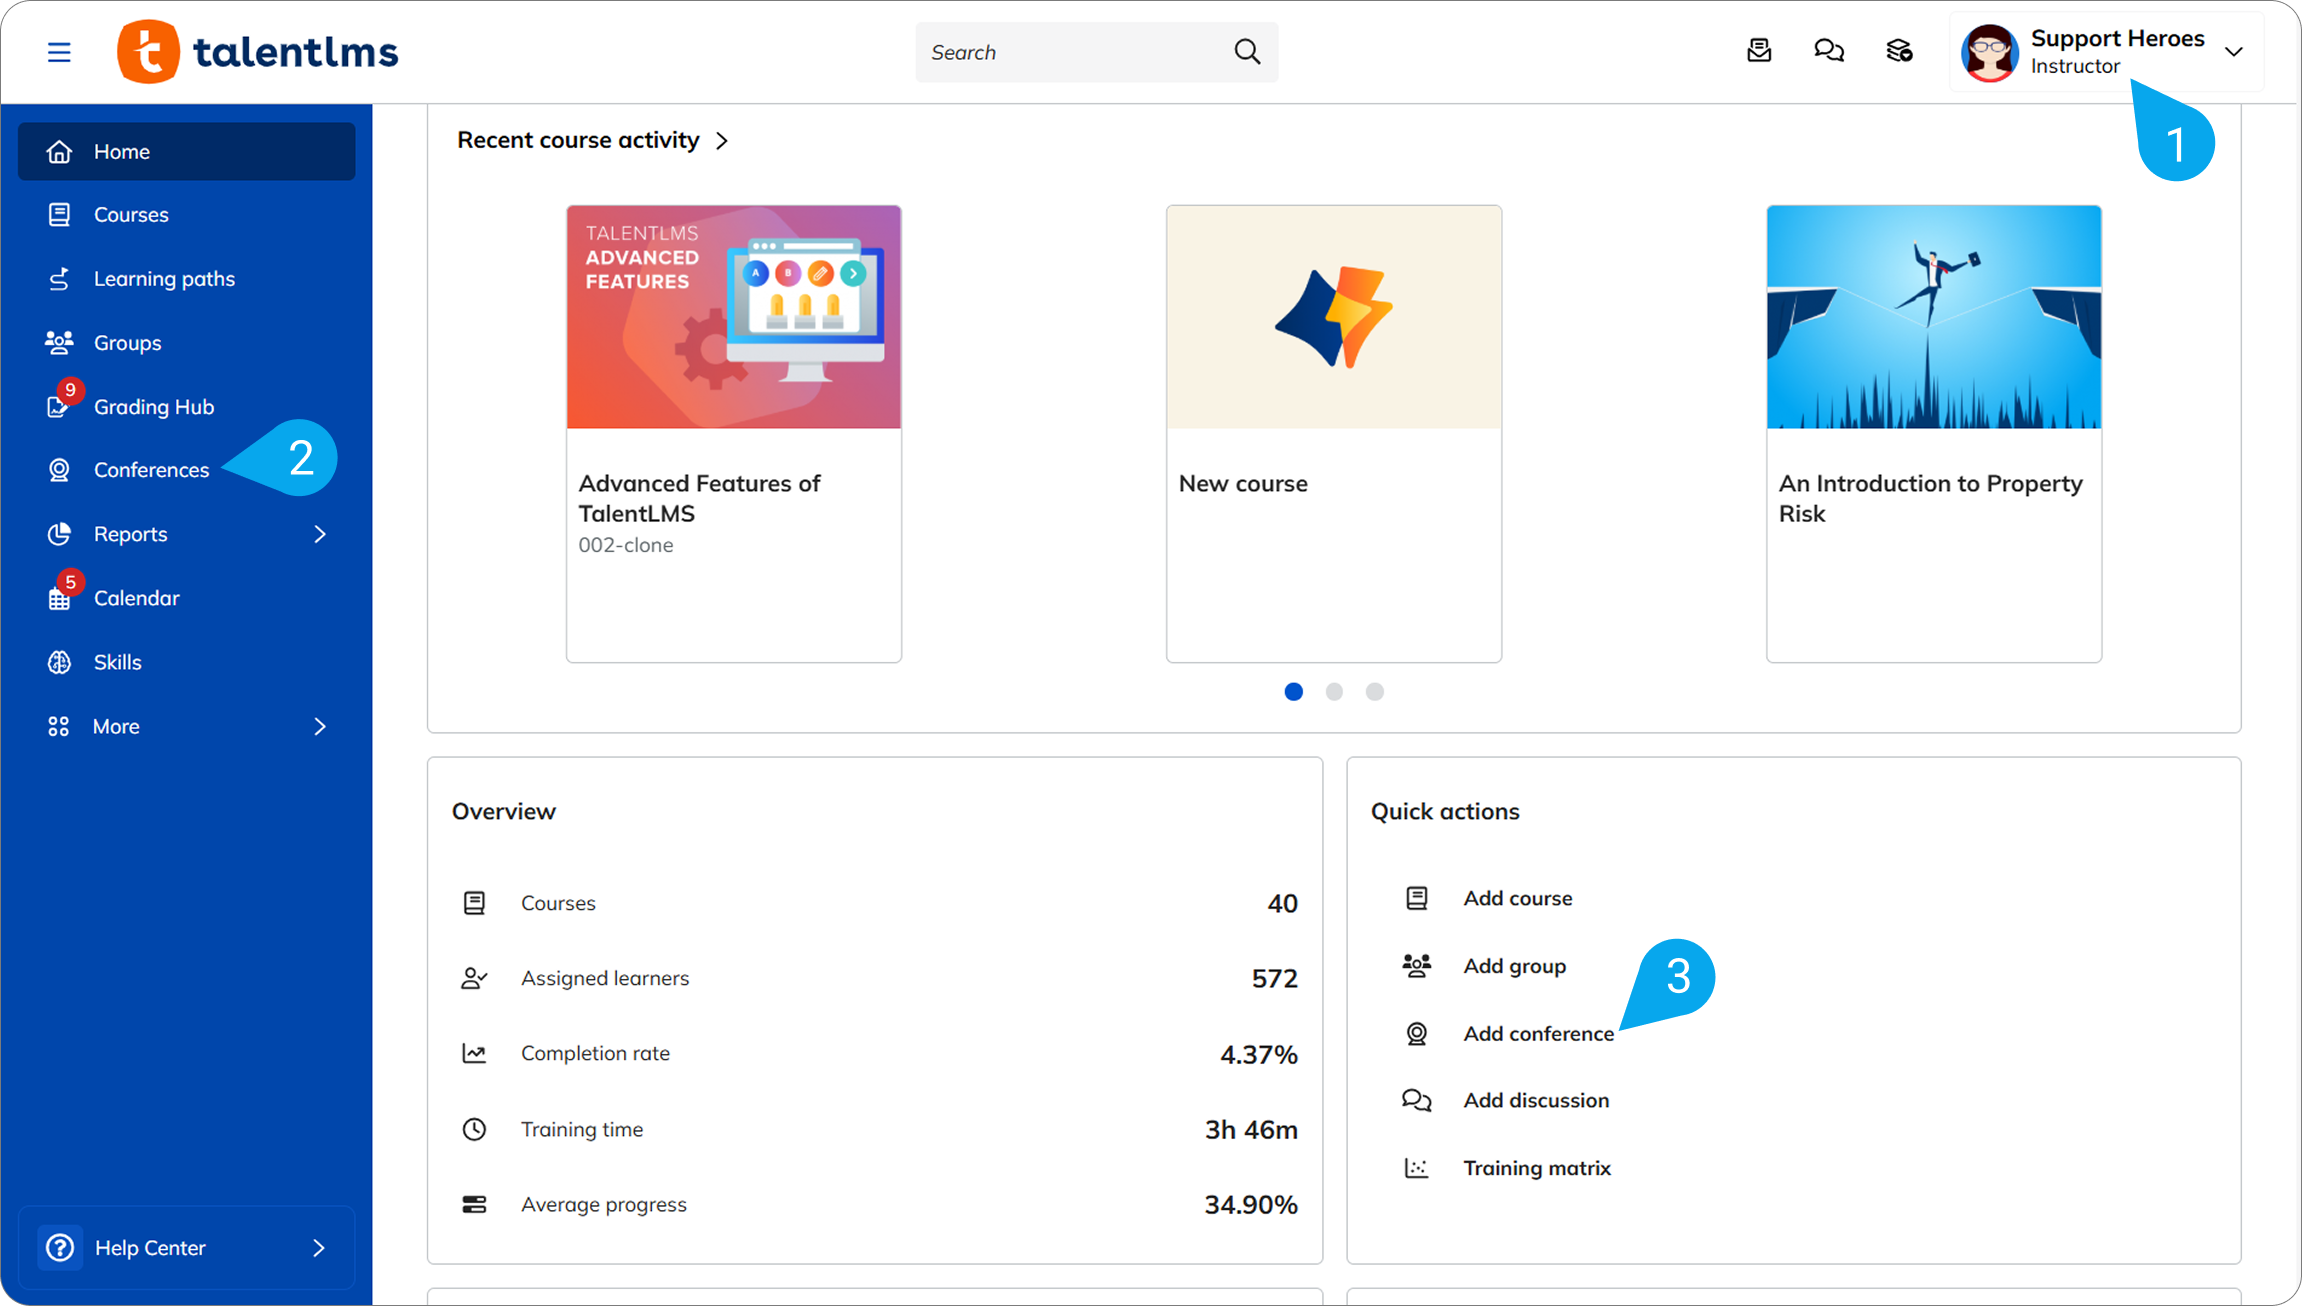Image resolution: width=2302 pixels, height=1306 pixels.
Task: Select the first carousel pagination dot
Action: pos(1293,692)
